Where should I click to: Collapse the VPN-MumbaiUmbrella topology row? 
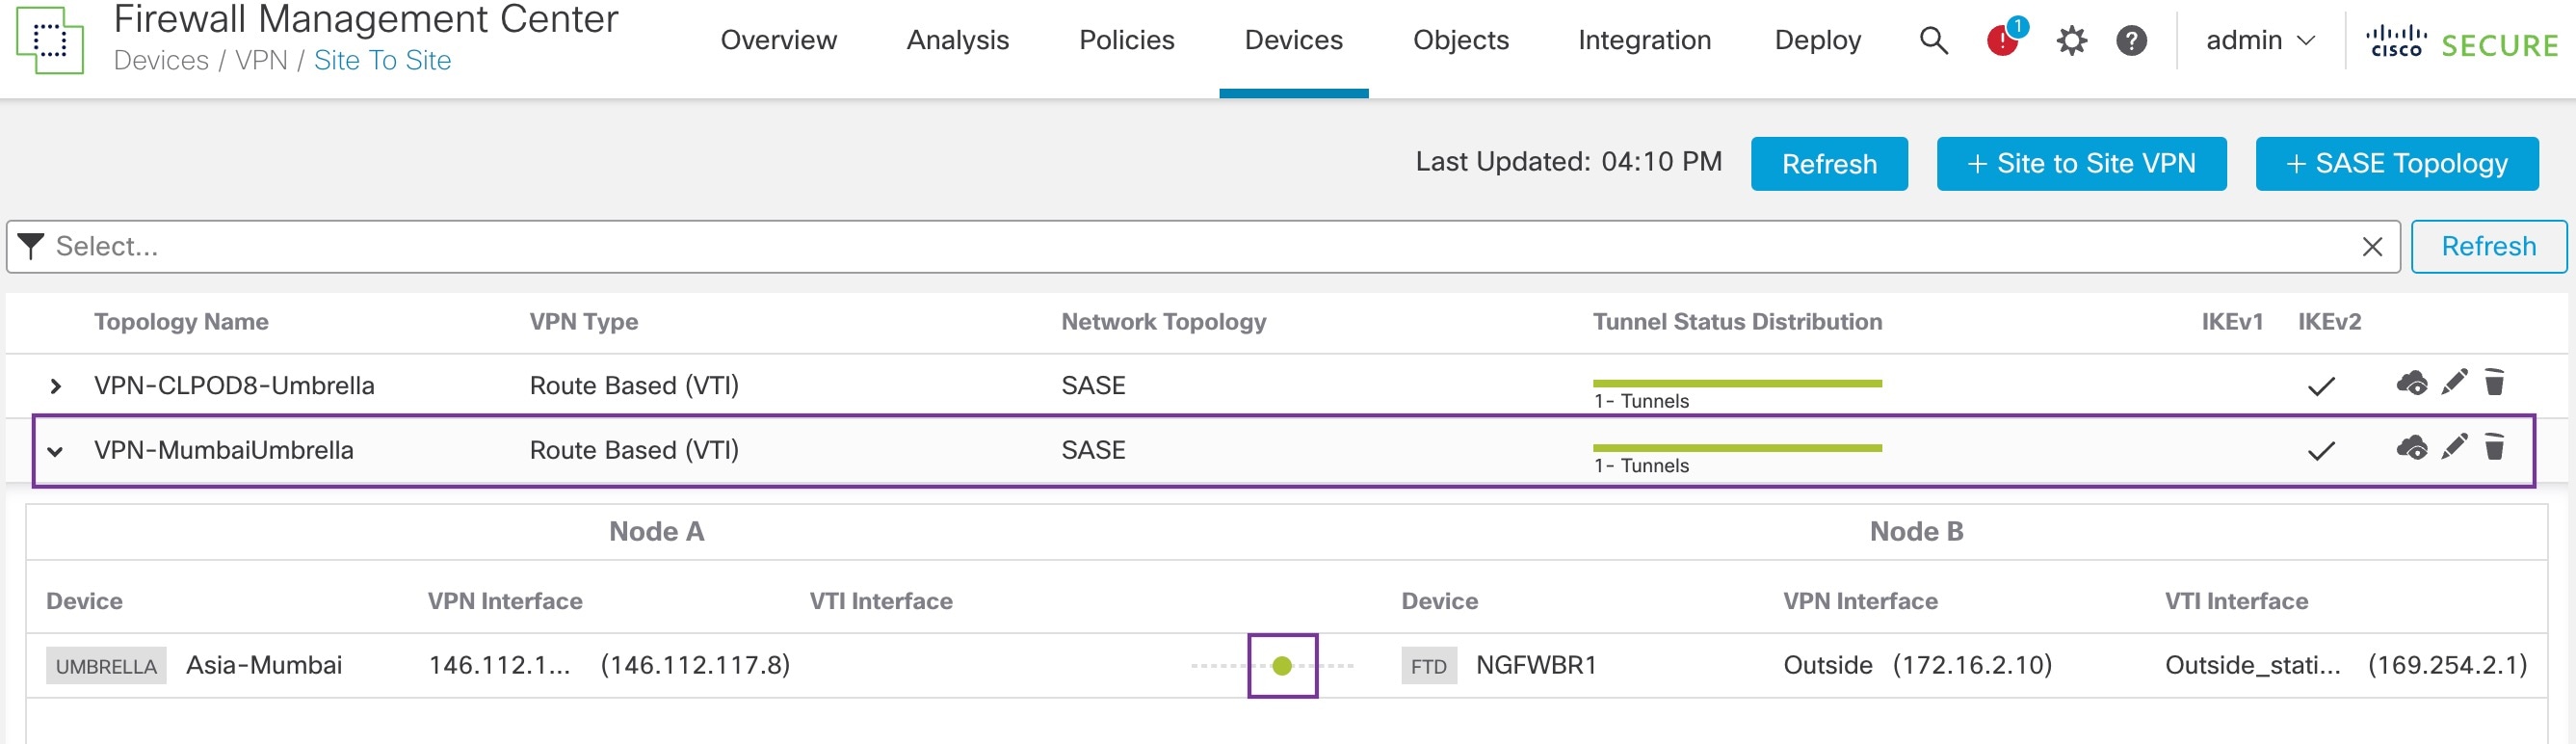56,451
